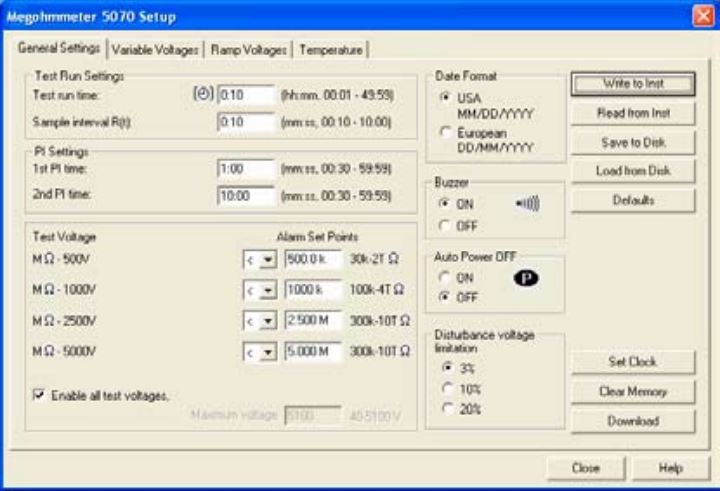
Task: Click the Auto Power OFF 'P' icon
Action: click(x=526, y=278)
